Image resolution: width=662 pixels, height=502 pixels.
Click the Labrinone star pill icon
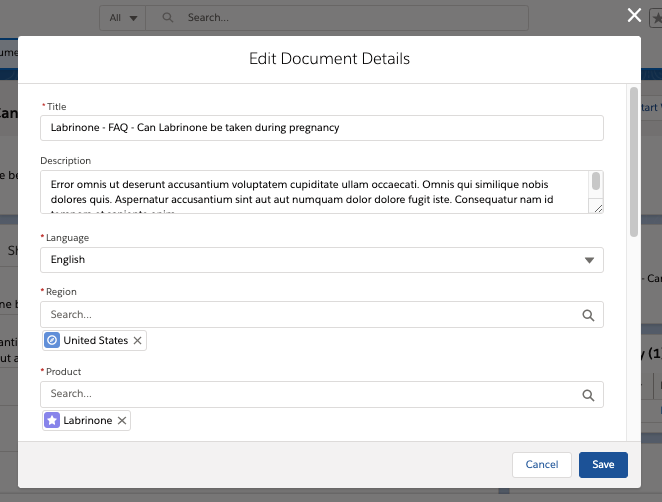pyautogui.click(x=52, y=421)
